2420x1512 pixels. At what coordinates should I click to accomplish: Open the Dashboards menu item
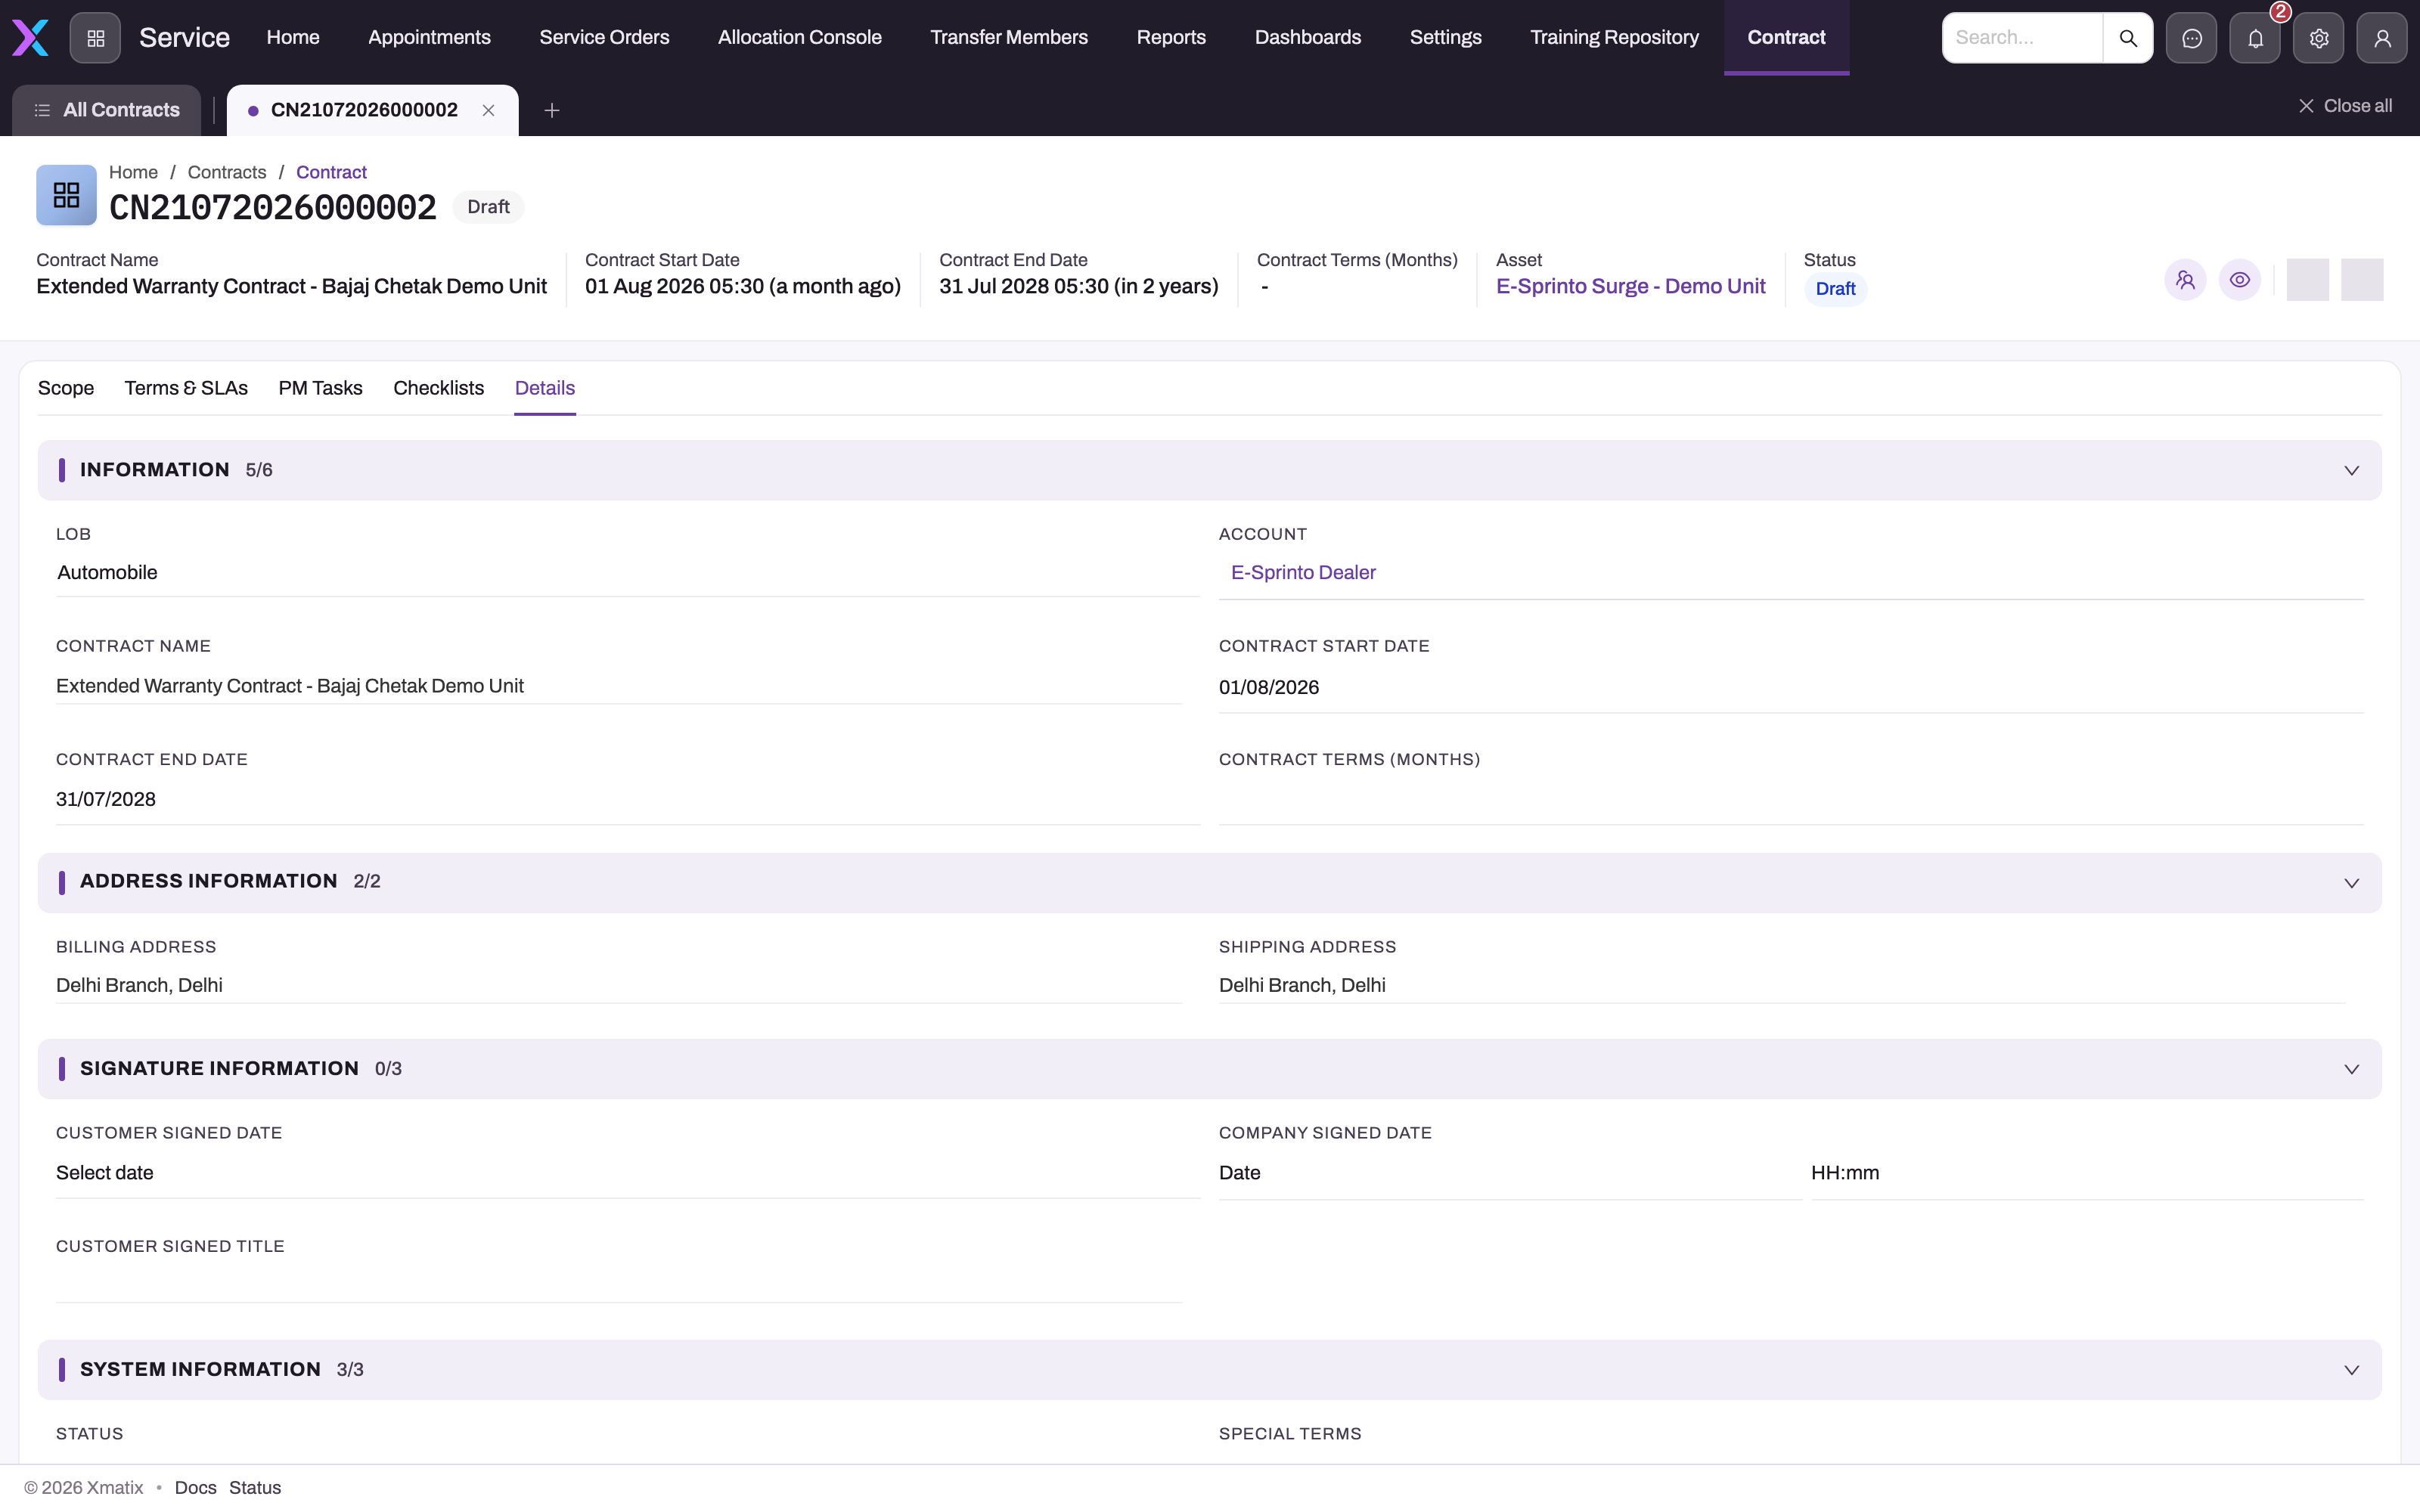1308,37
